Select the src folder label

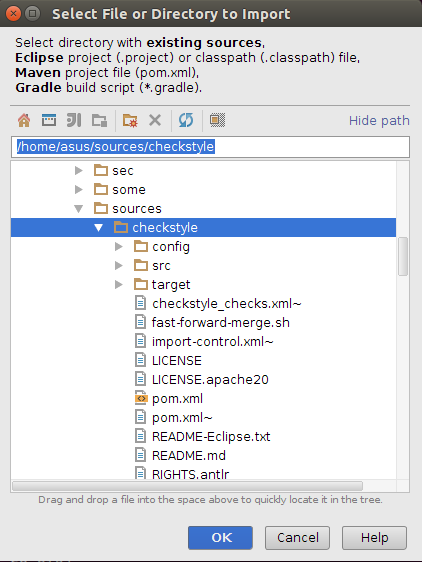(161, 266)
